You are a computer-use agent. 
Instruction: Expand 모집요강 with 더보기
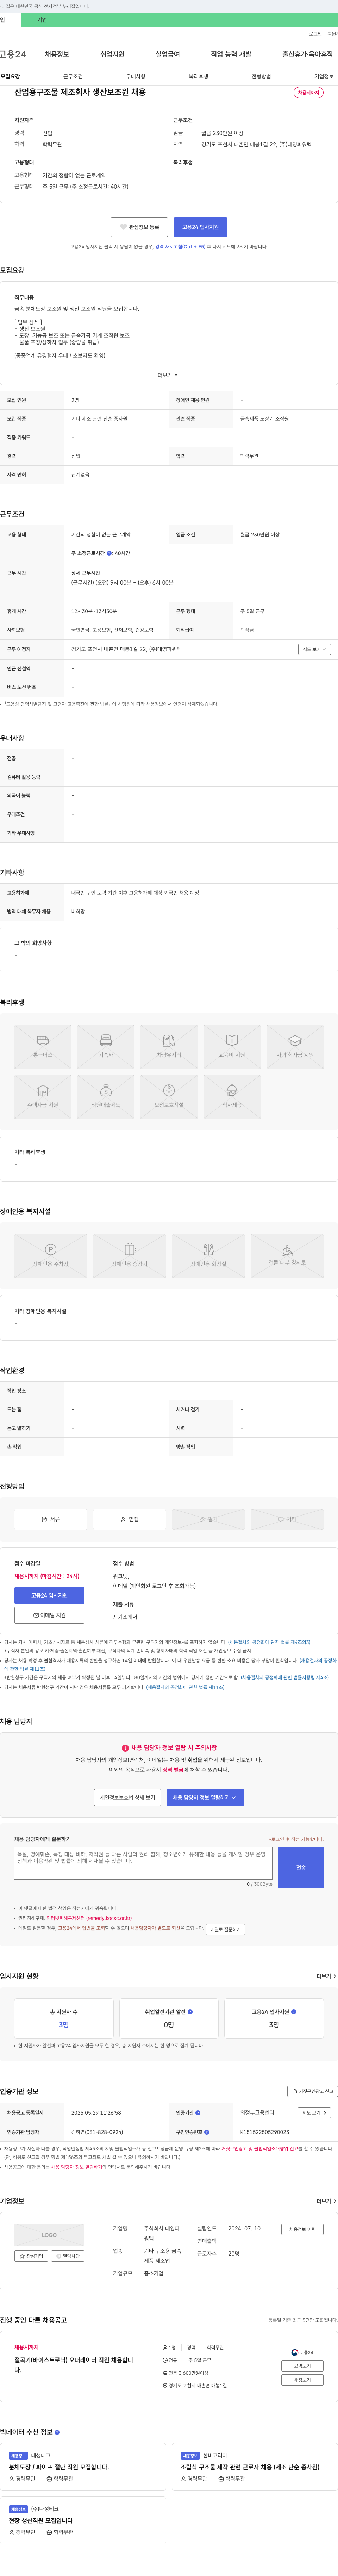coord(168,375)
